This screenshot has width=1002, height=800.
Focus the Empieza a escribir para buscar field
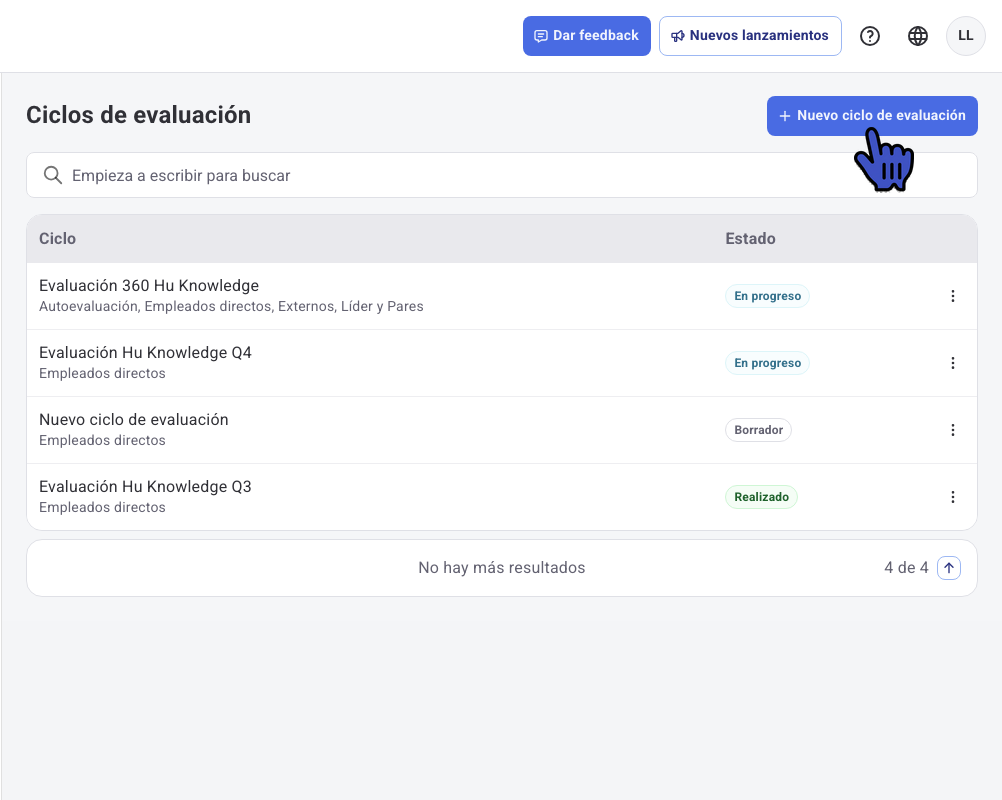502,175
